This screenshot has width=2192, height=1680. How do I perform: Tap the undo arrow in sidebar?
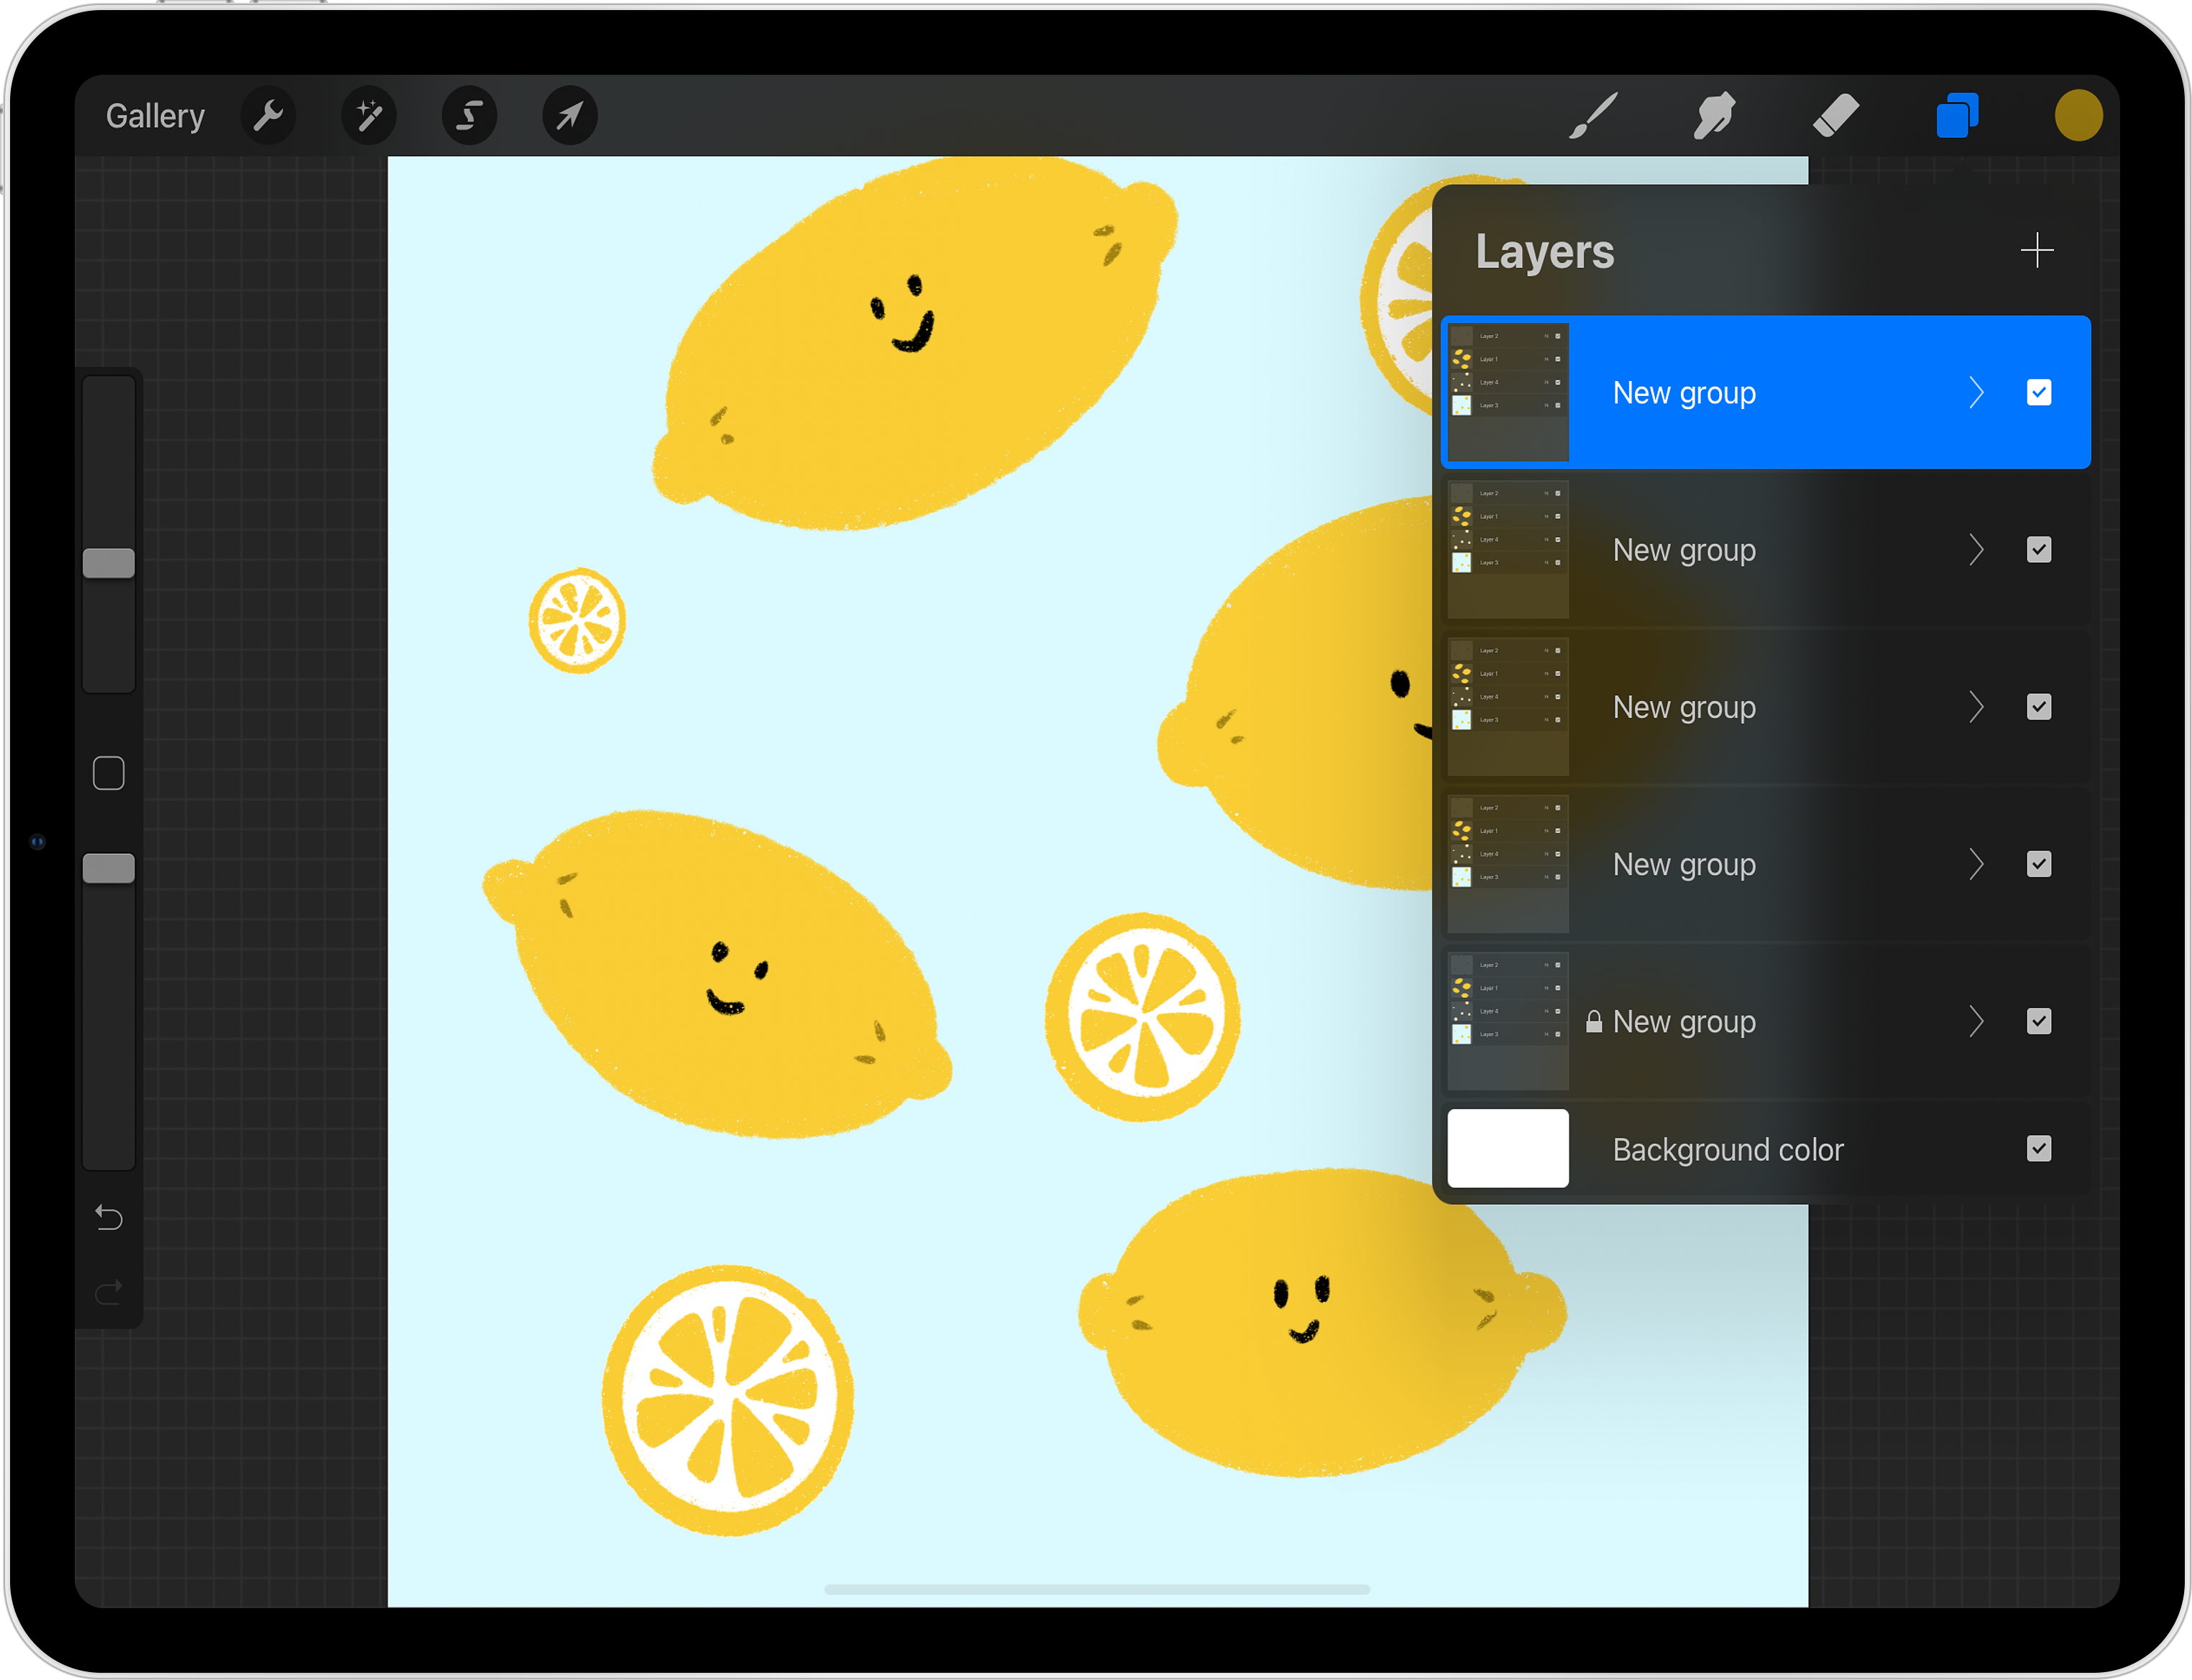(x=109, y=1217)
